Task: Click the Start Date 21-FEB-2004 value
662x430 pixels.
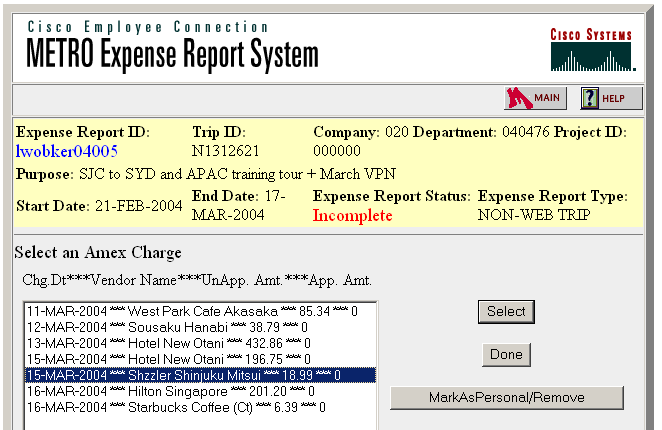Action: [138, 206]
